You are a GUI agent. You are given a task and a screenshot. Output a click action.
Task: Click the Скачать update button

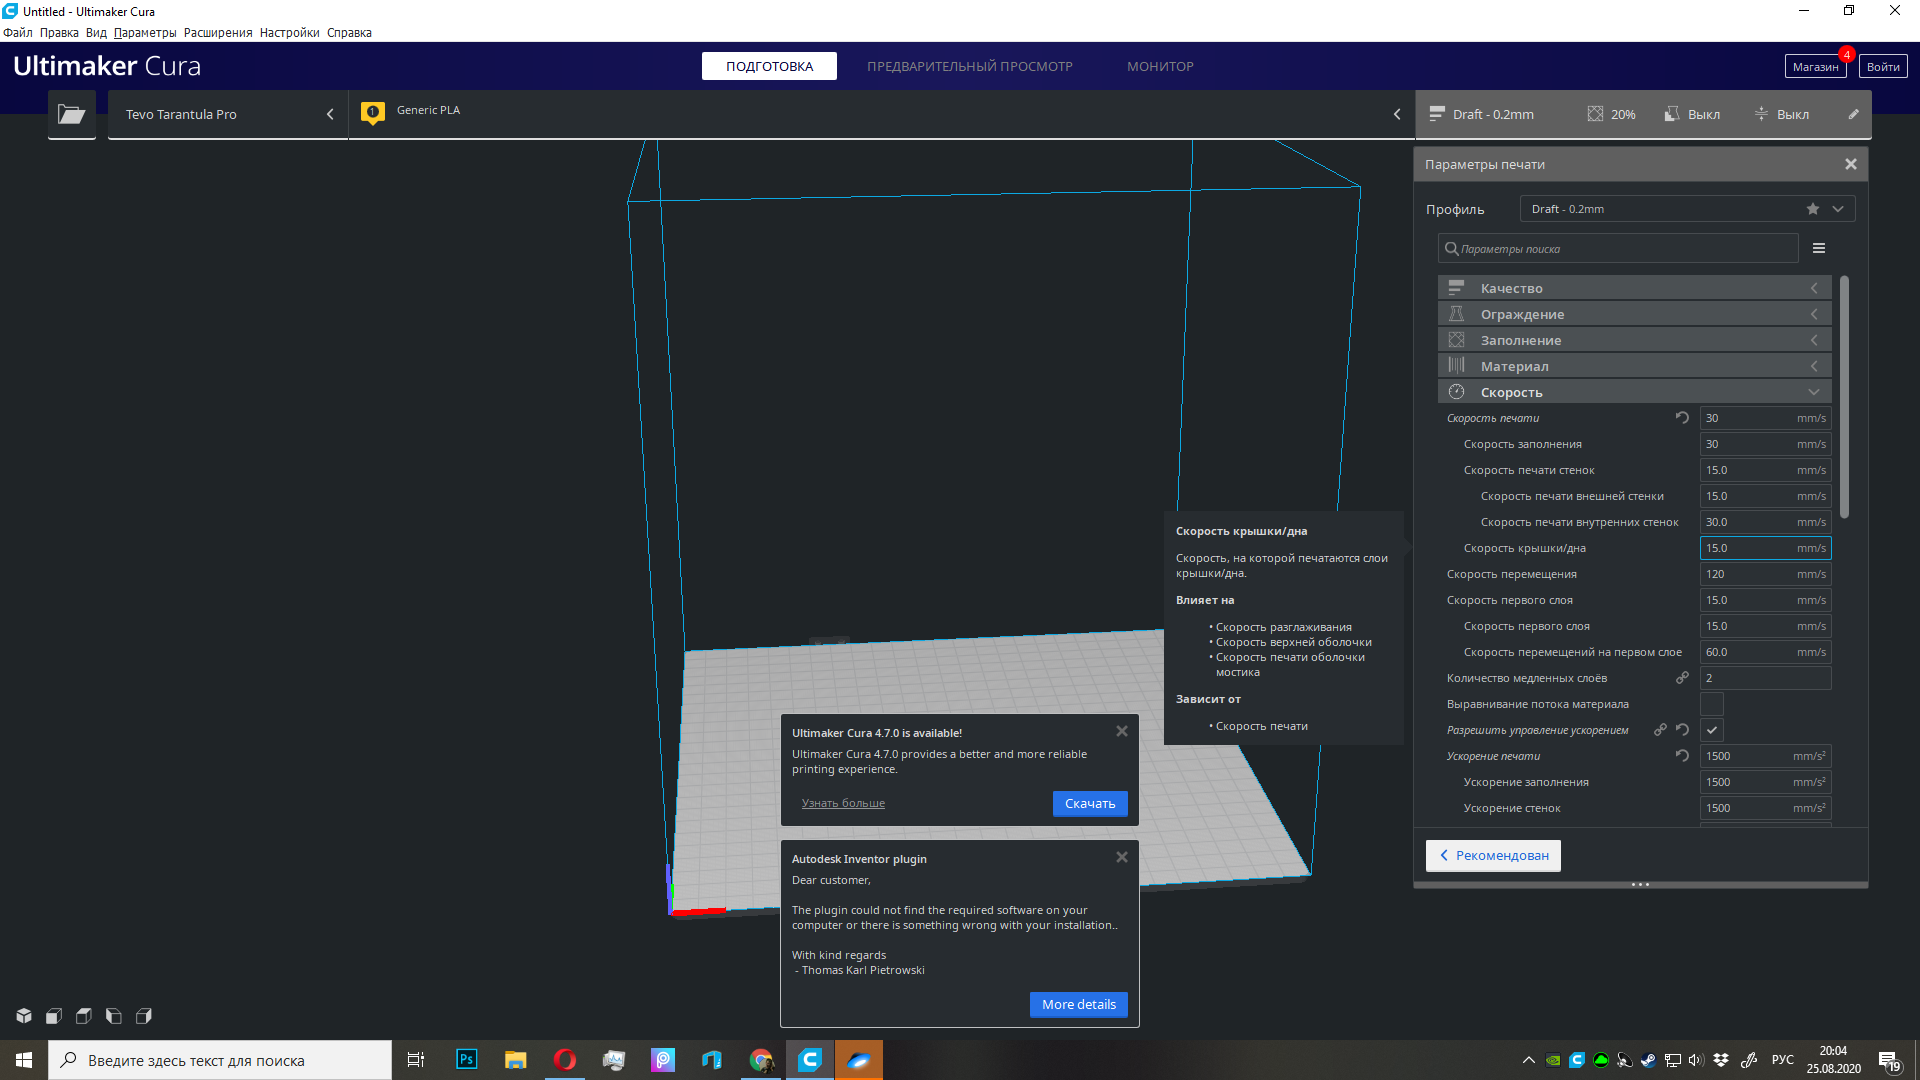[x=1089, y=804]
